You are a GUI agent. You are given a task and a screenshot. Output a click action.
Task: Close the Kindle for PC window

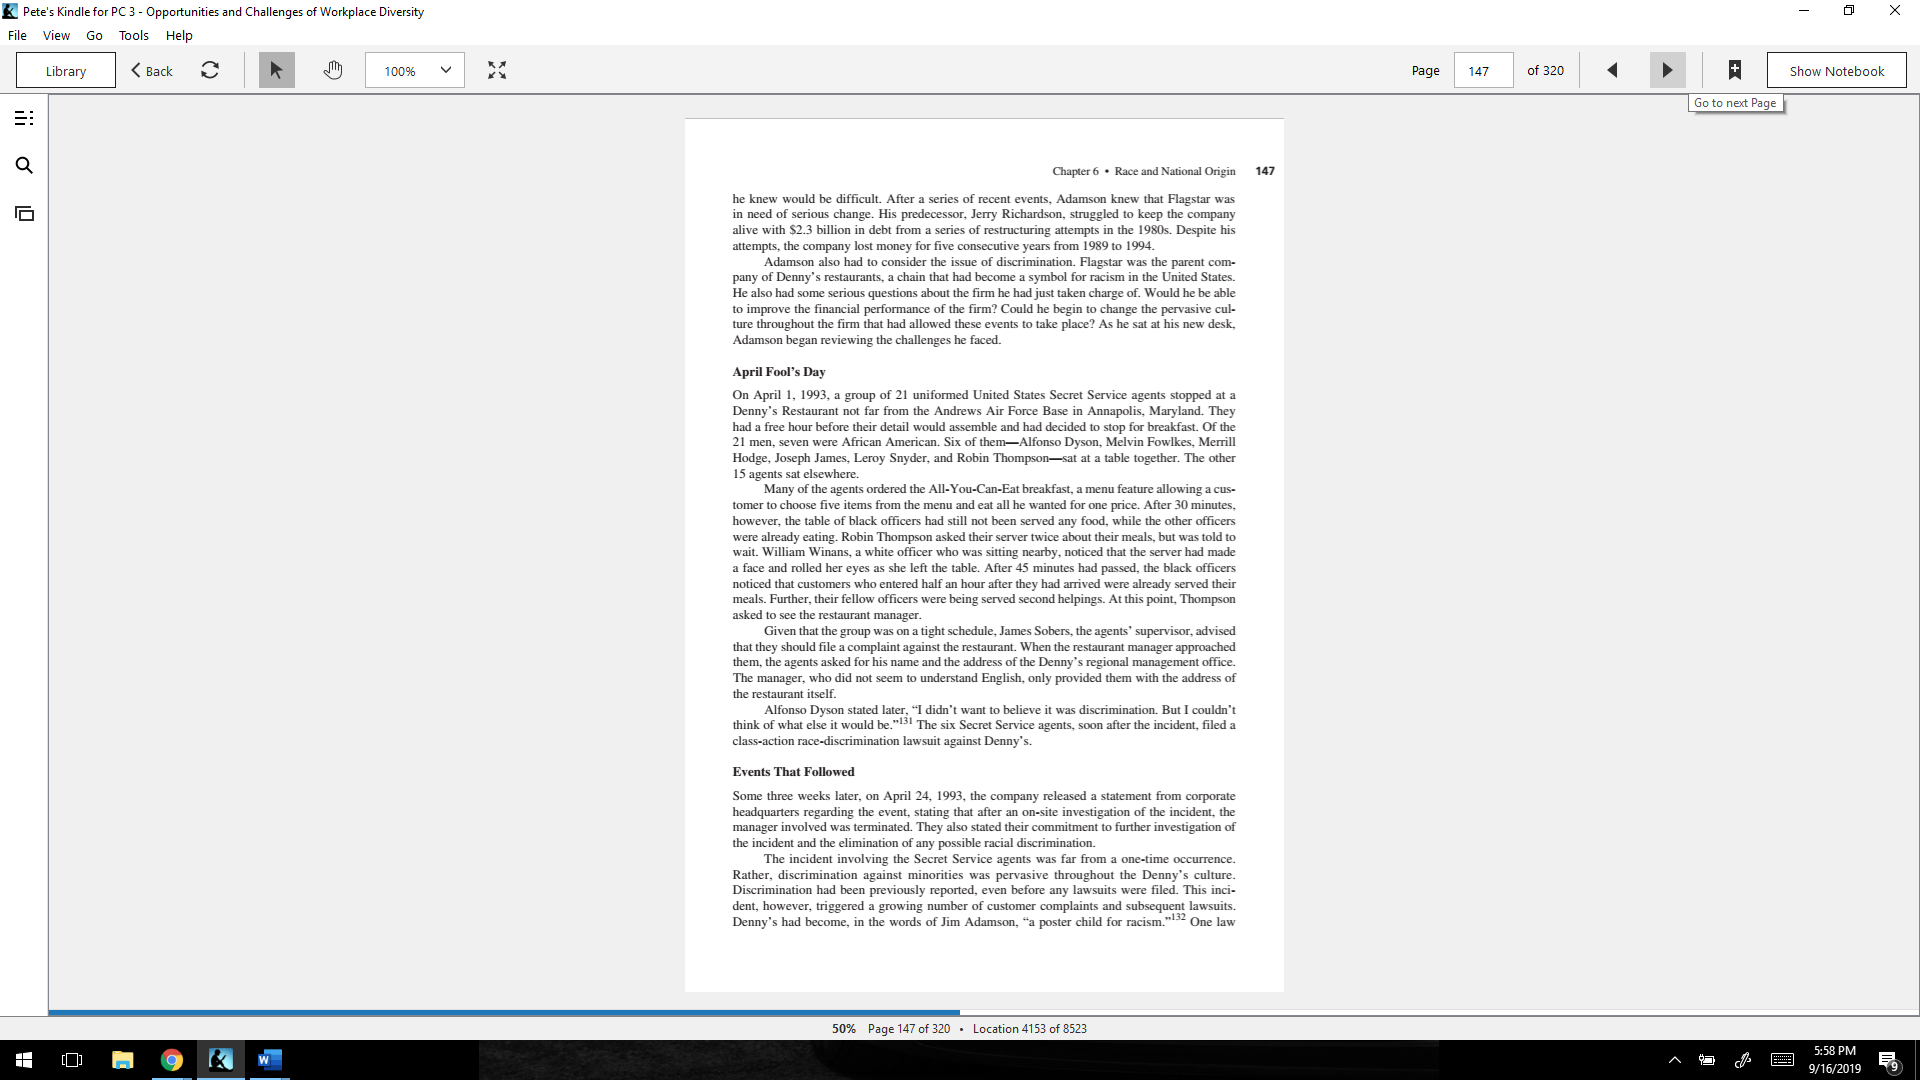point(1895,11)
